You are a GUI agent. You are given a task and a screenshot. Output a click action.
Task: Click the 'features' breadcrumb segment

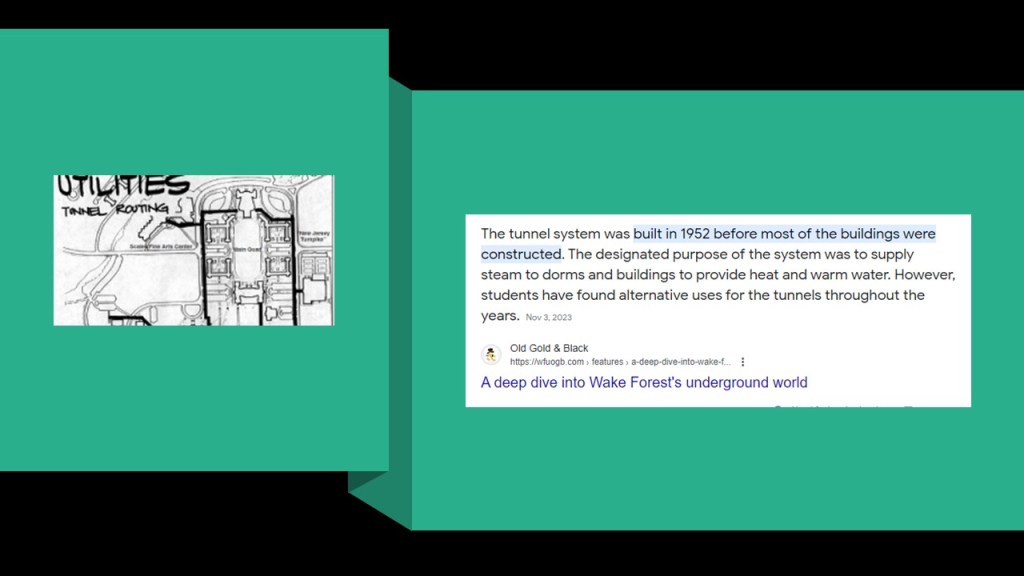click(607, 362)
